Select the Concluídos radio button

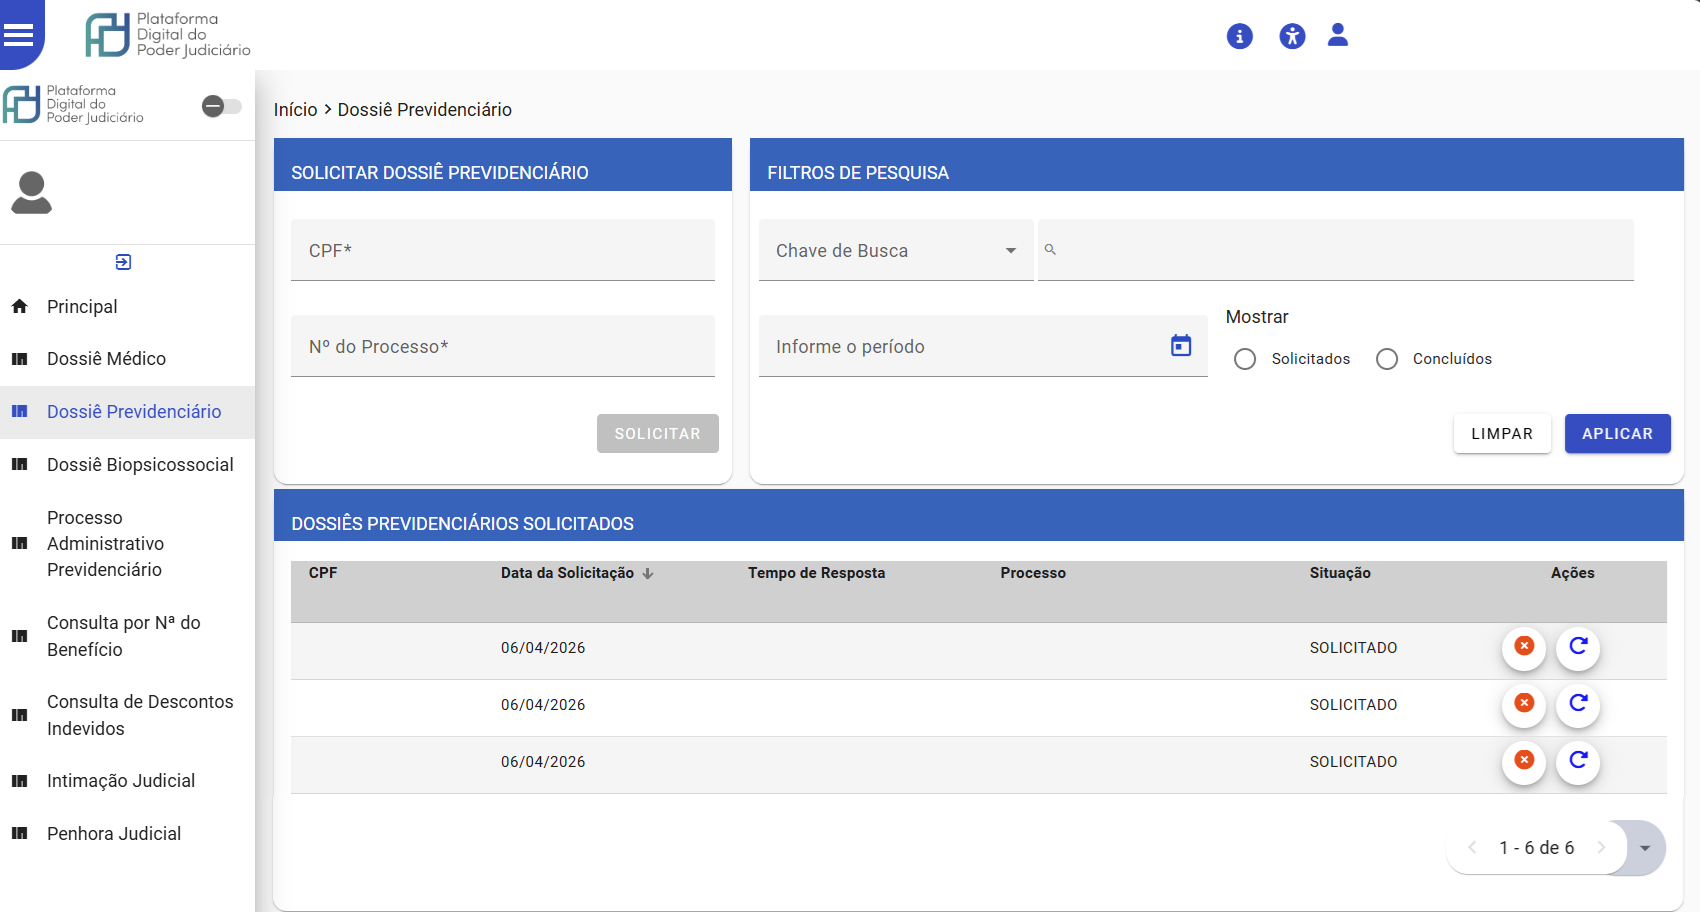click(x=1387, y=359)
